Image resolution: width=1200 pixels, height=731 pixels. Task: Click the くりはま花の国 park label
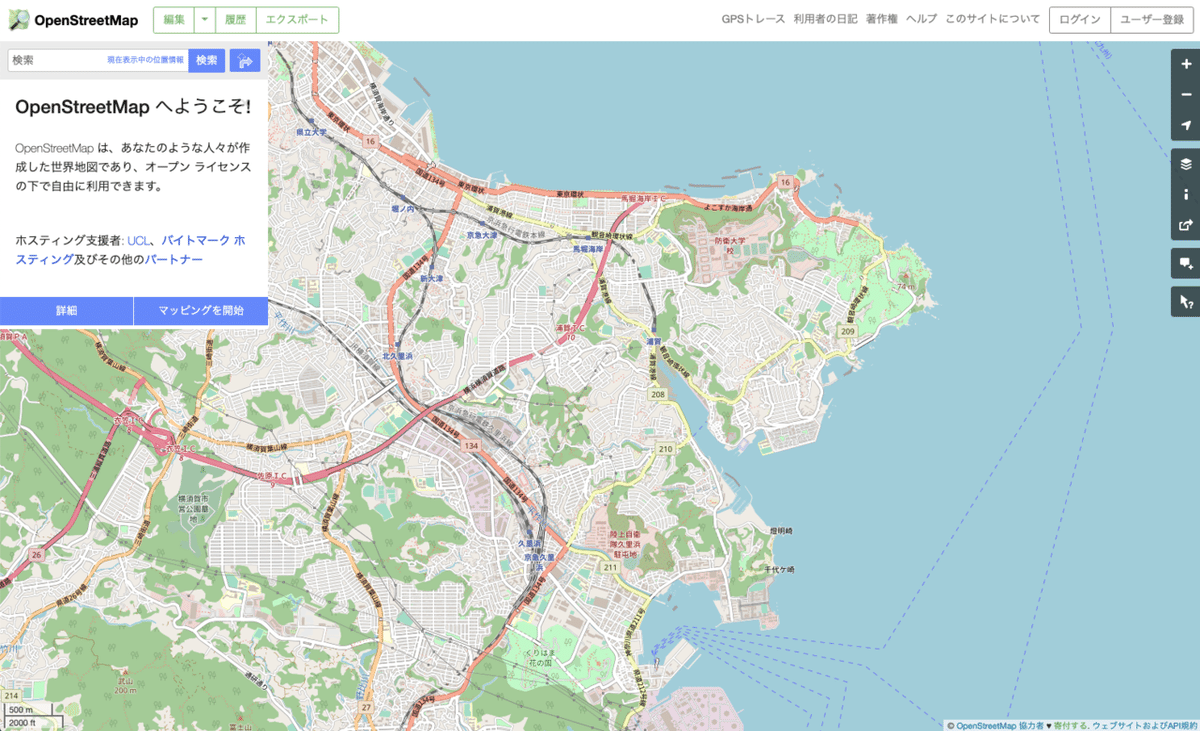[x=540, y=657]
